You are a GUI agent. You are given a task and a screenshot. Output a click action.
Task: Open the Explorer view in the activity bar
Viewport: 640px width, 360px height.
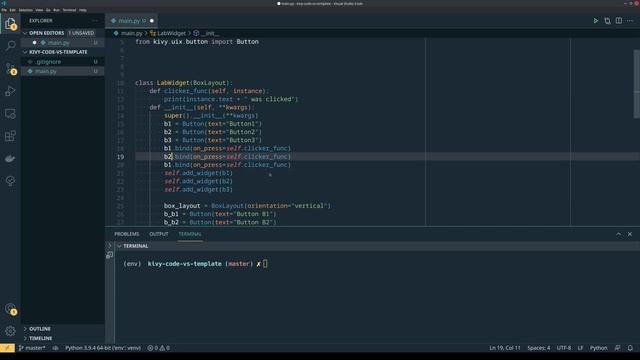[x=10, y=24]
